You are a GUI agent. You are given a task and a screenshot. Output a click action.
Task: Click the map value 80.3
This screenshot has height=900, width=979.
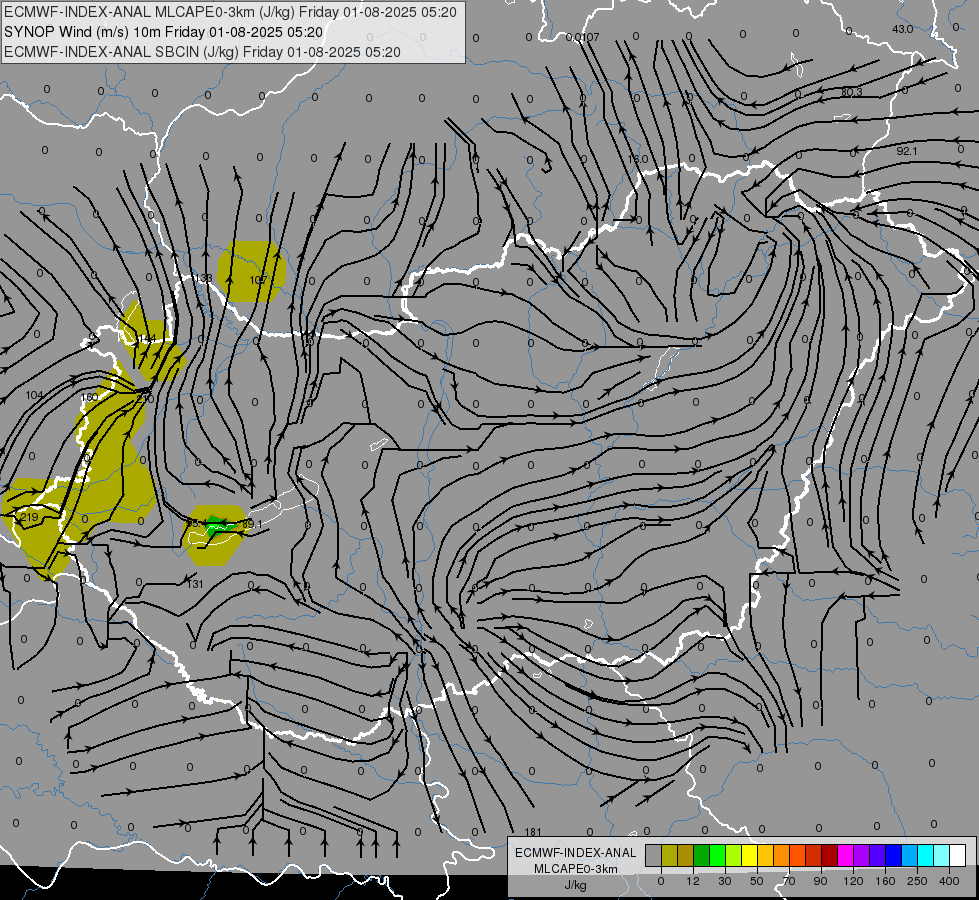tap(852, 92)
